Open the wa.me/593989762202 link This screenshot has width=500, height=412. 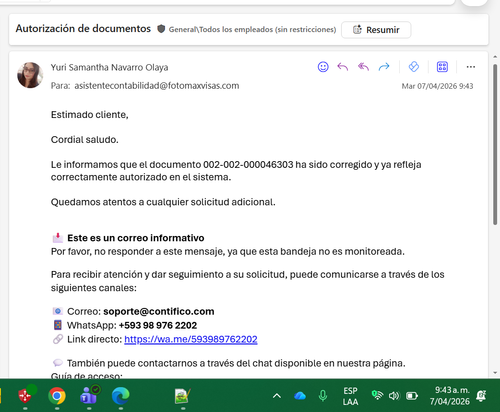pos(191,339)
